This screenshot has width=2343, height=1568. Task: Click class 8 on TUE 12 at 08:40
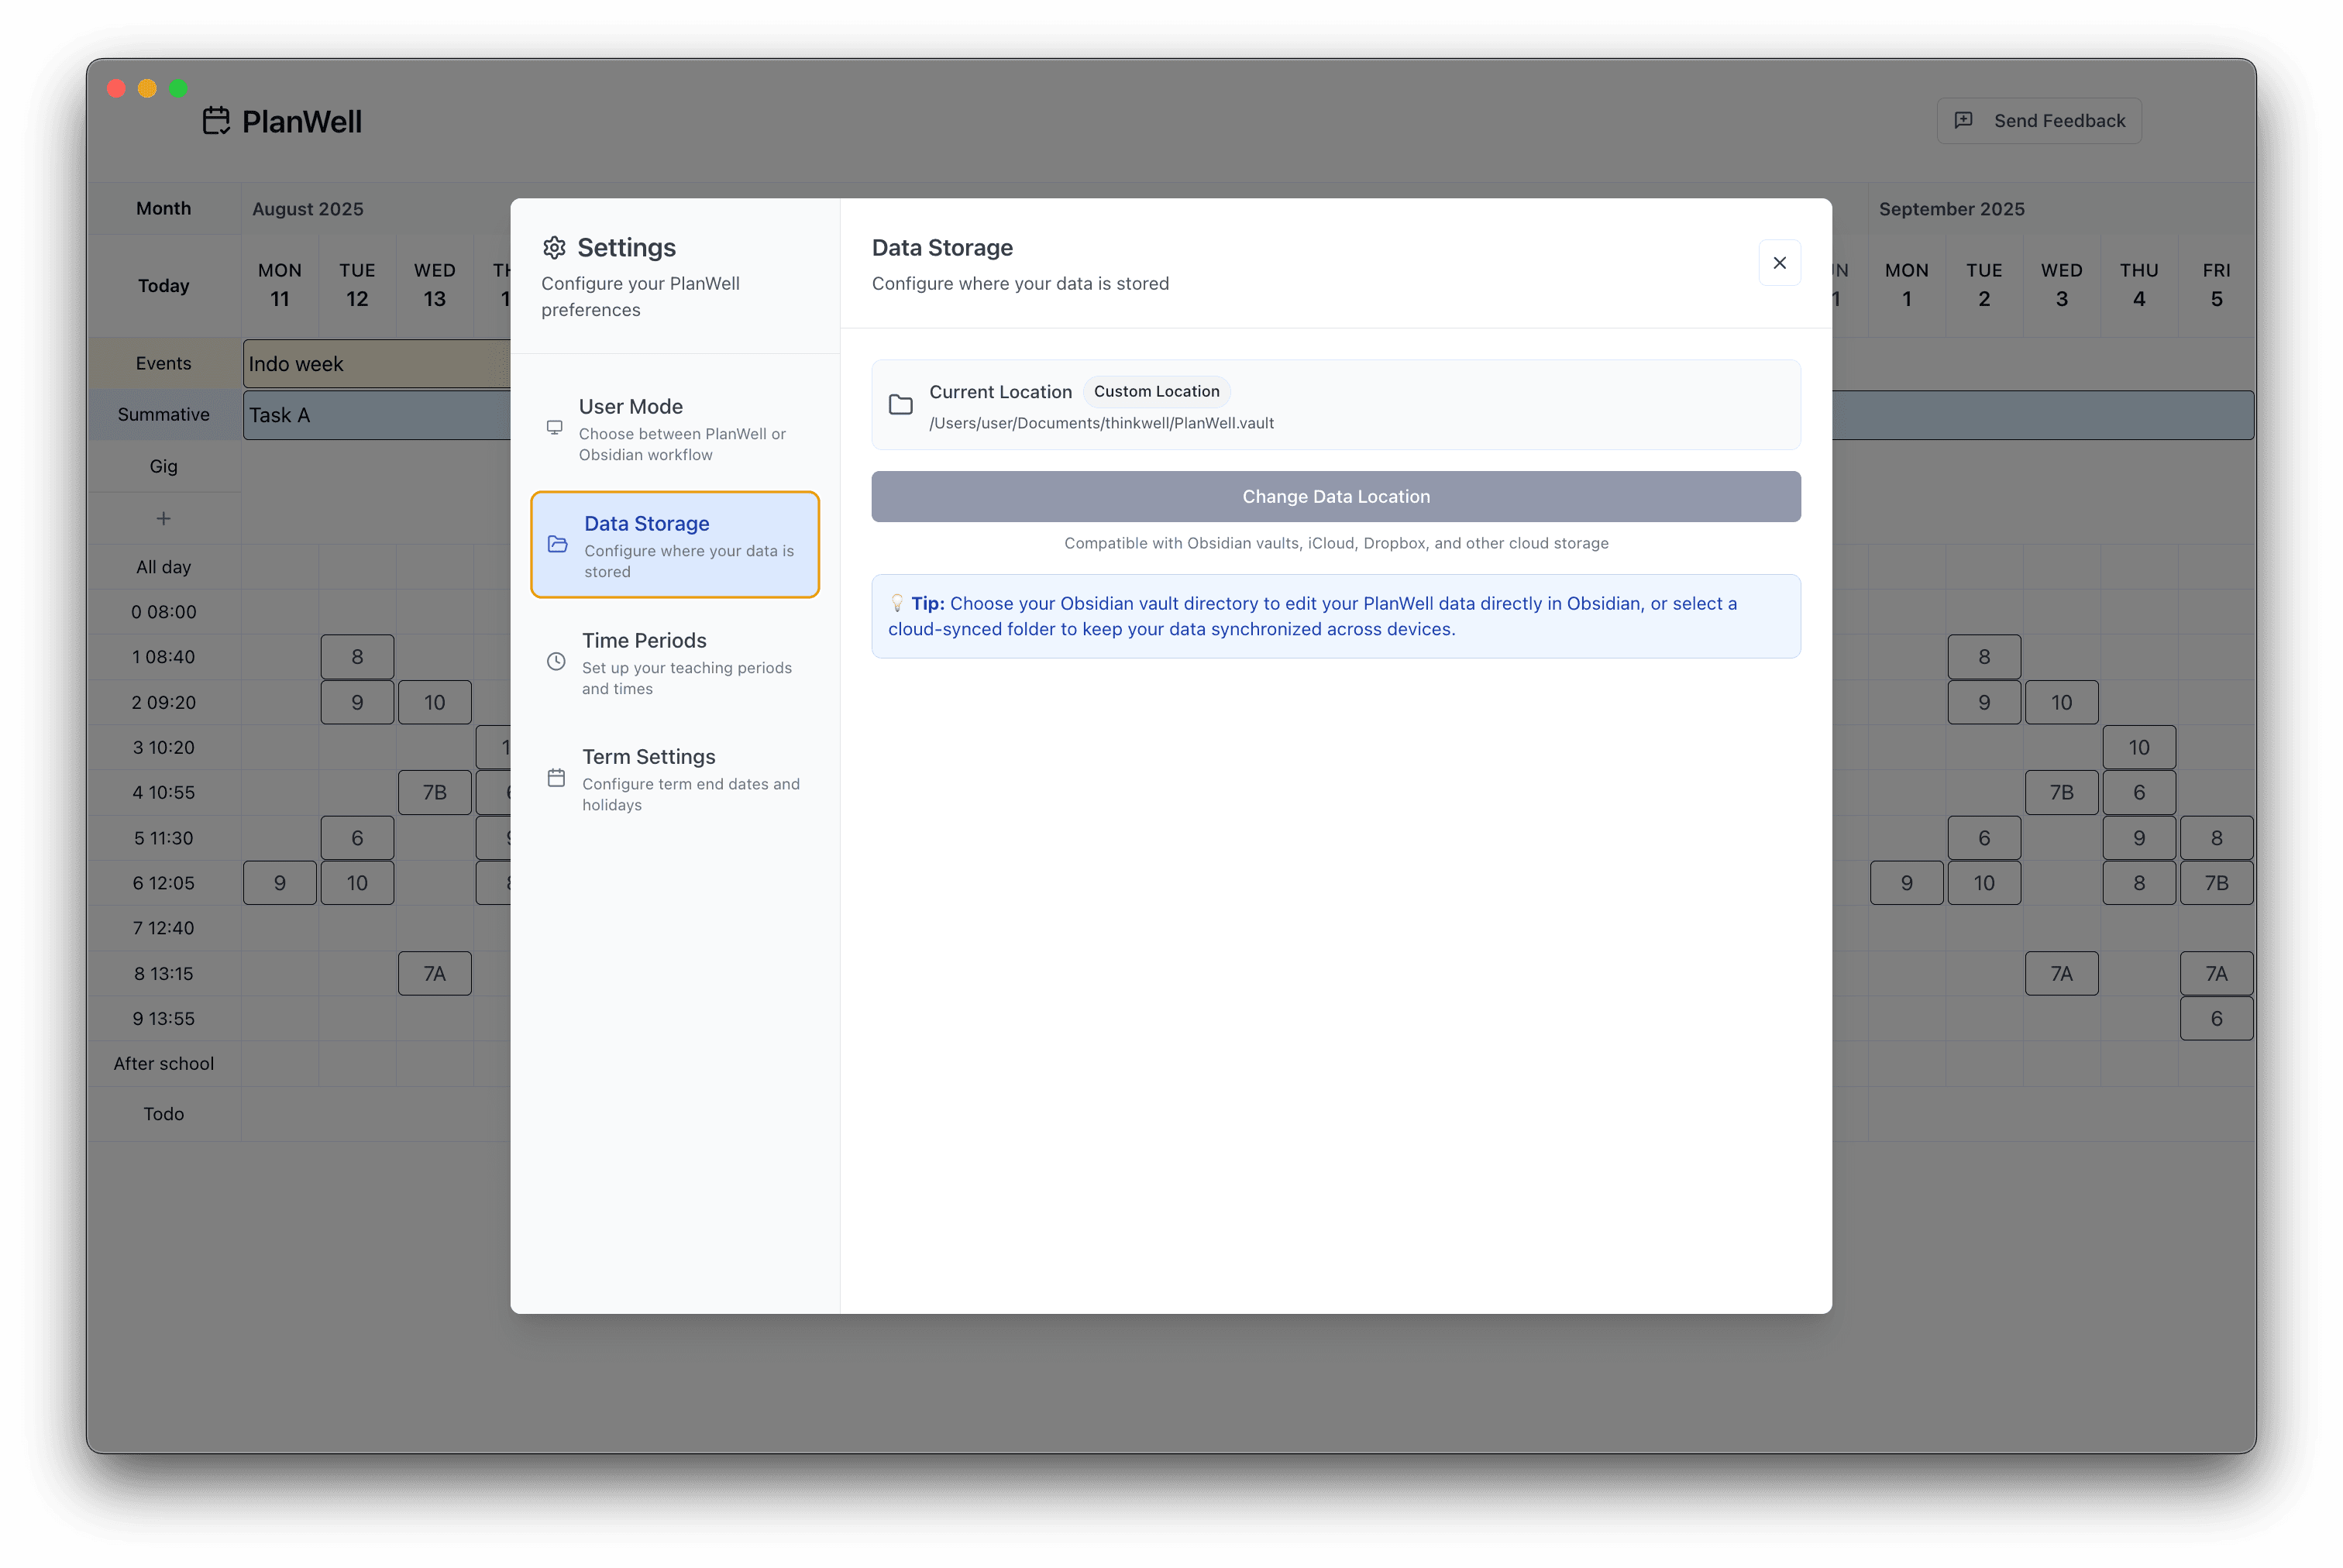pyautogui.click(x=357, y=657)
